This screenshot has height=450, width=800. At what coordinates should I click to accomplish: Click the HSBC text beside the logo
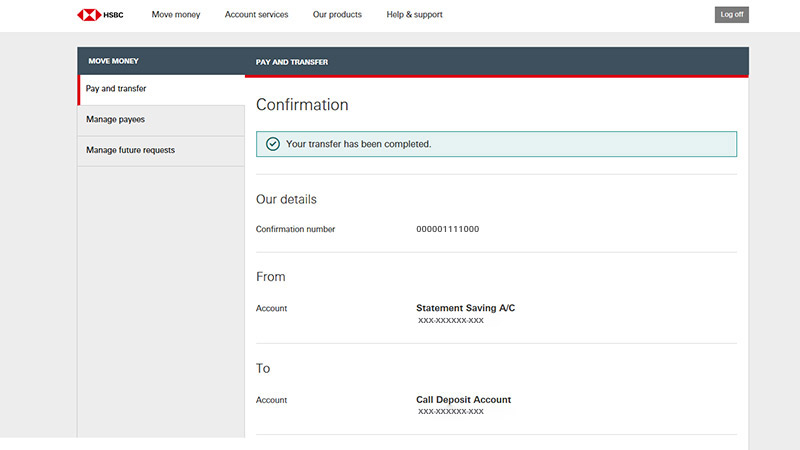click(x=113, y=15)
